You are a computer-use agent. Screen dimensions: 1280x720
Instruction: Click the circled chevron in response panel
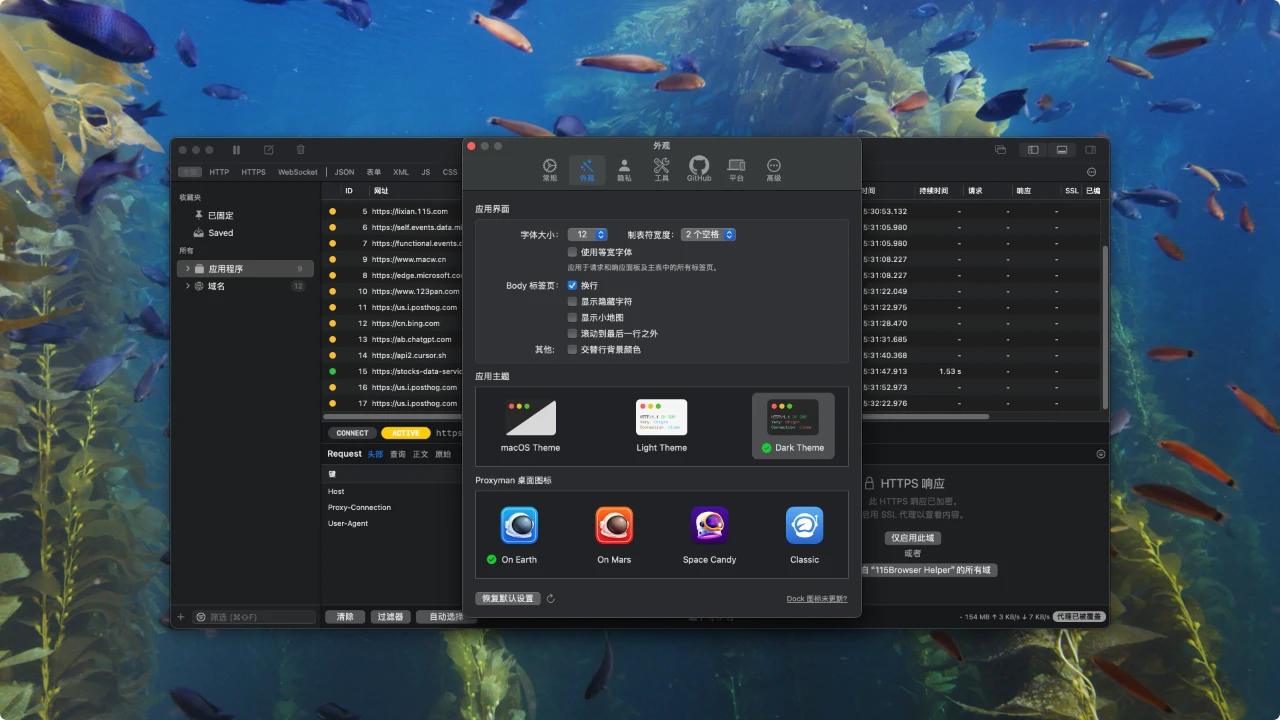[x=1101, y=454]
